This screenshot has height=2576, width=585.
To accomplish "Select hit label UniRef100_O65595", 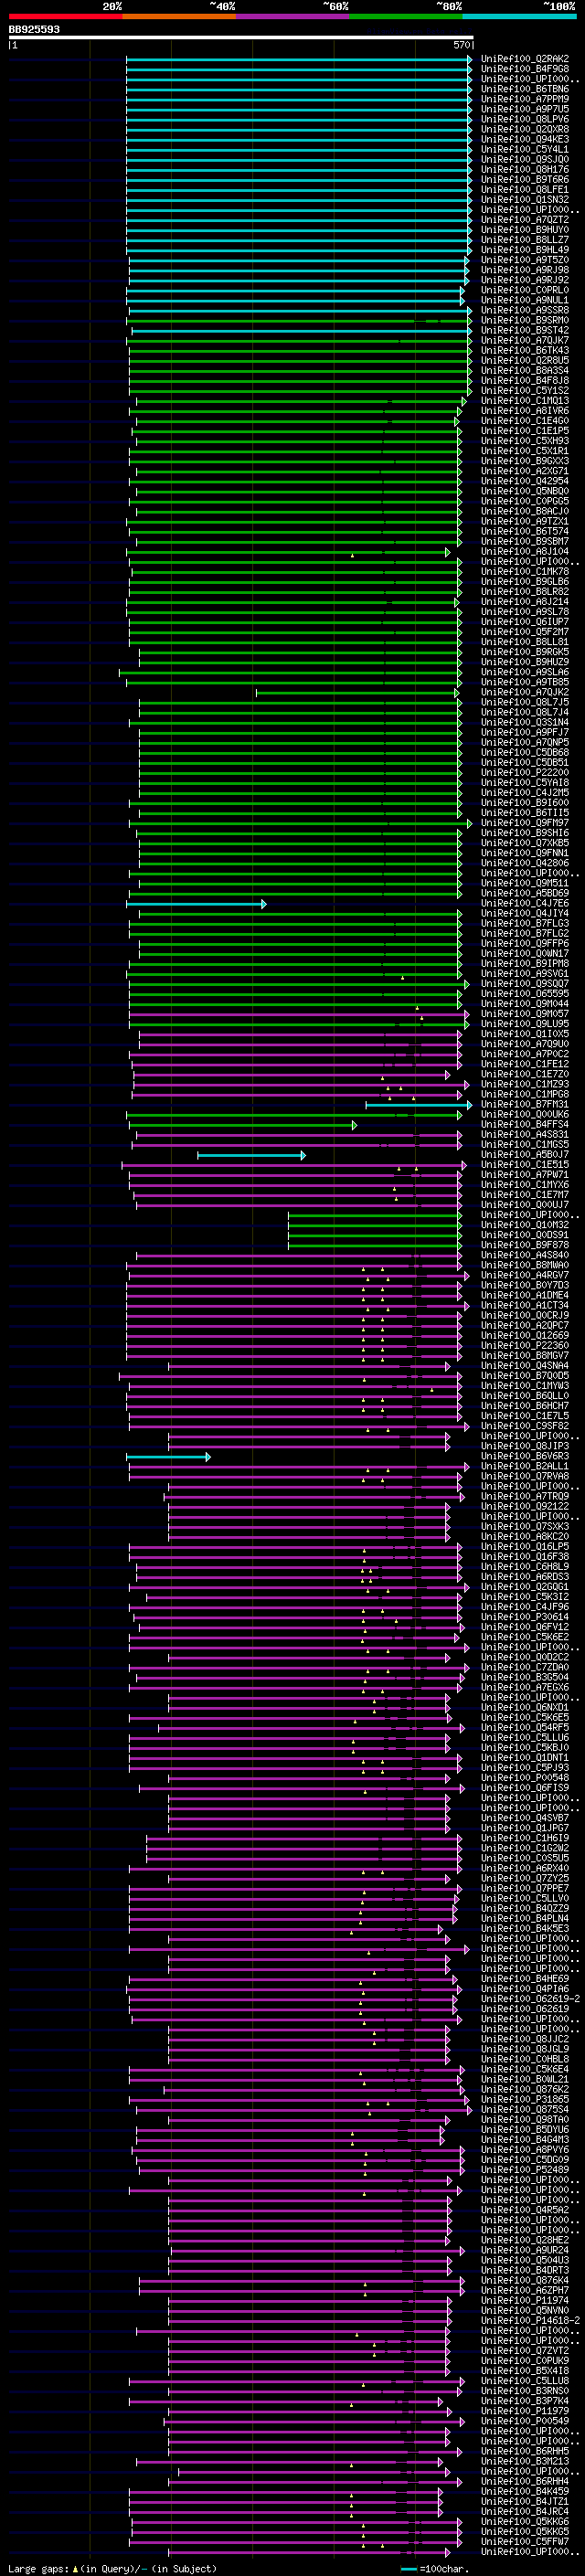I will (525, 993).
